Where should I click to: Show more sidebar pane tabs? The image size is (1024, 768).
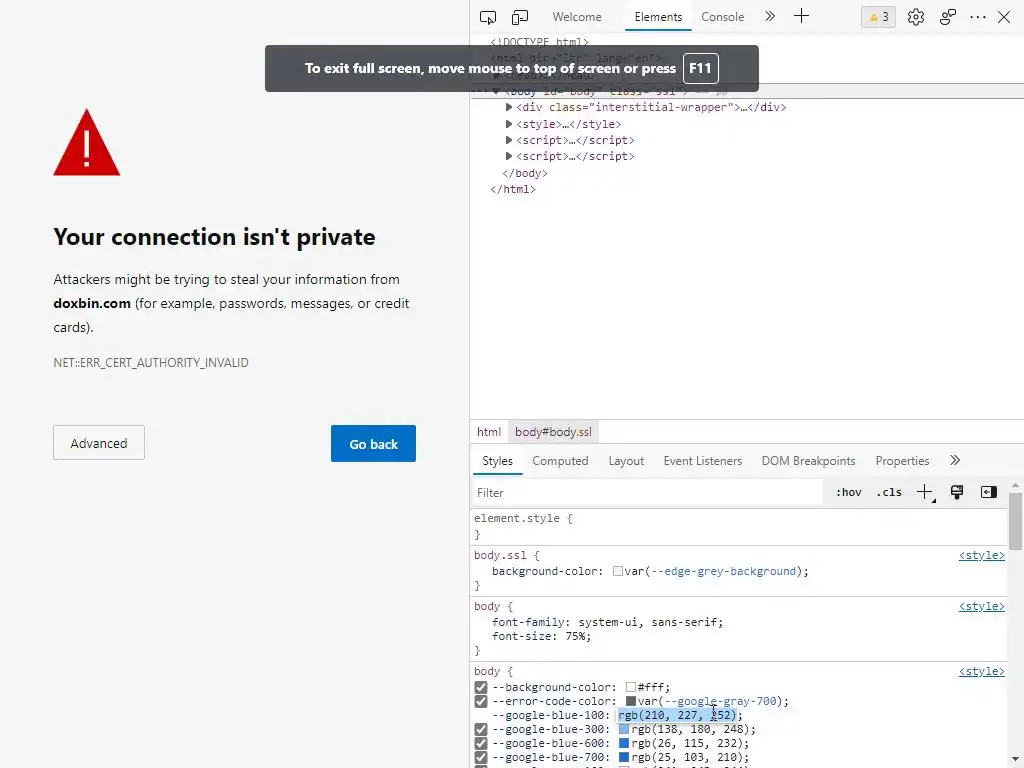[x=955, y=460]
